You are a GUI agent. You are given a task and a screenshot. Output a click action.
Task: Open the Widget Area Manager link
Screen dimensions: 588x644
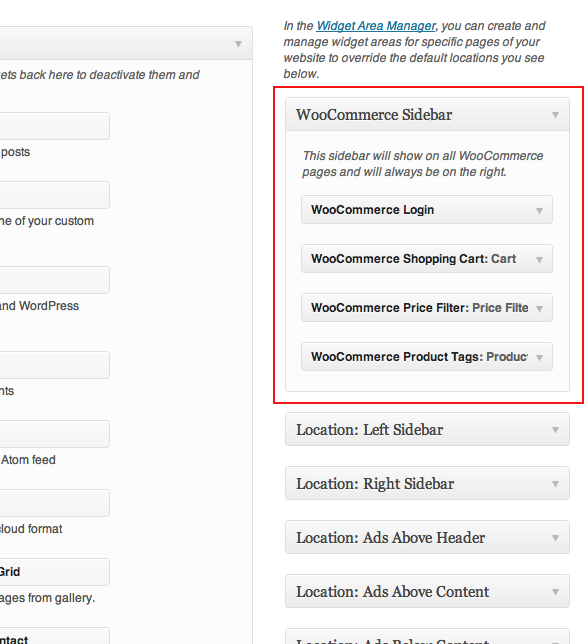(375, 26)
